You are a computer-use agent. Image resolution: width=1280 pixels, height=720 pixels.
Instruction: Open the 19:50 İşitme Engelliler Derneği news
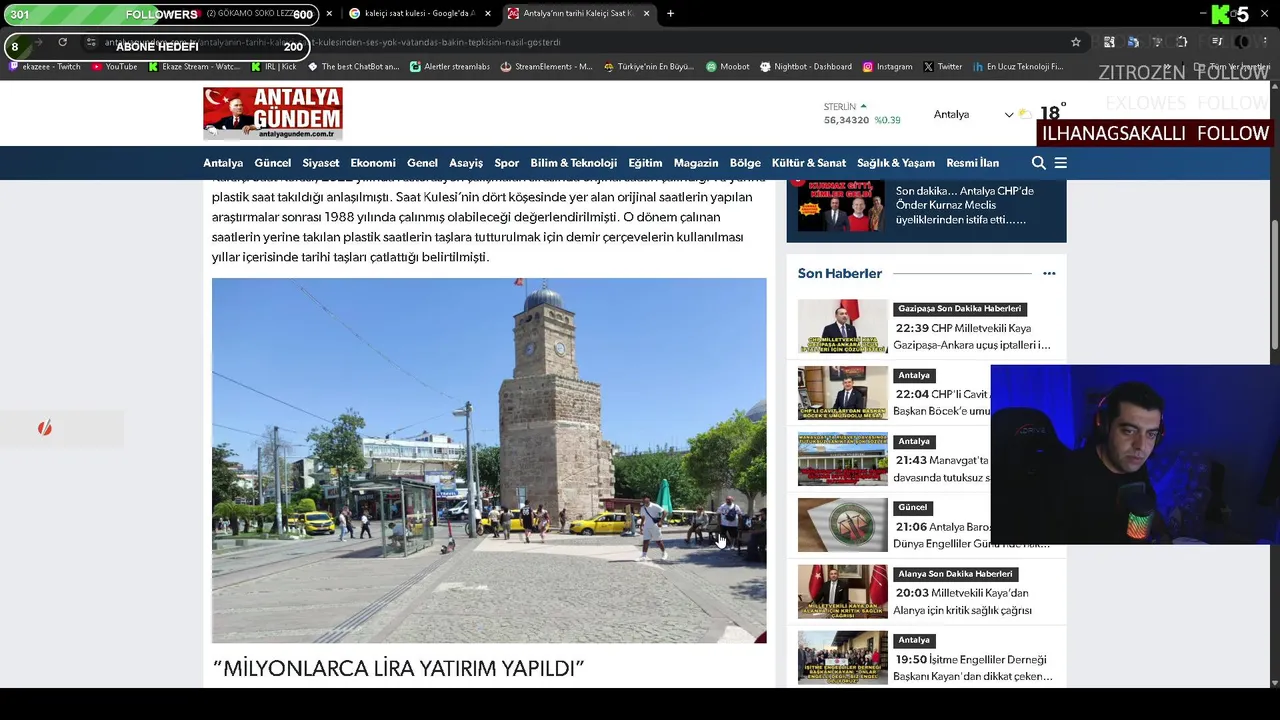(973, 668)
